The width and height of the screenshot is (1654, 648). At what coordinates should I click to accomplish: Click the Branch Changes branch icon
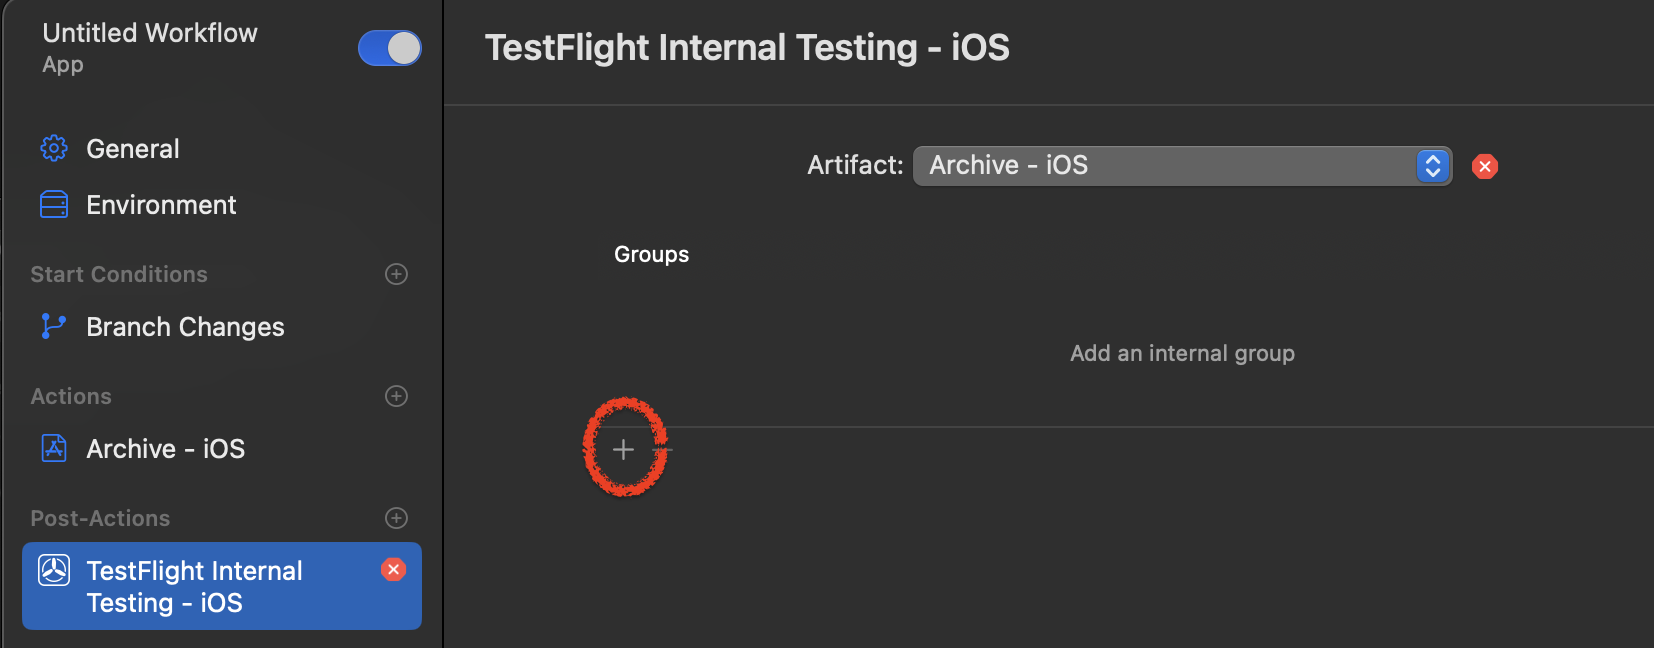click(52, 326)
